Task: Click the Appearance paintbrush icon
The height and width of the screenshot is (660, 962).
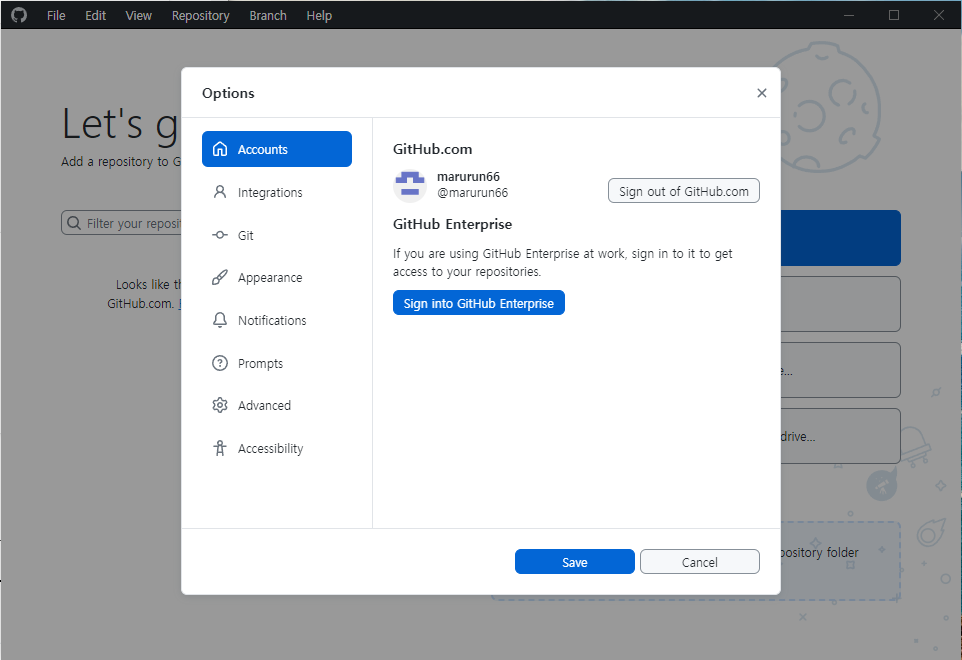Action: click(220, 277)
